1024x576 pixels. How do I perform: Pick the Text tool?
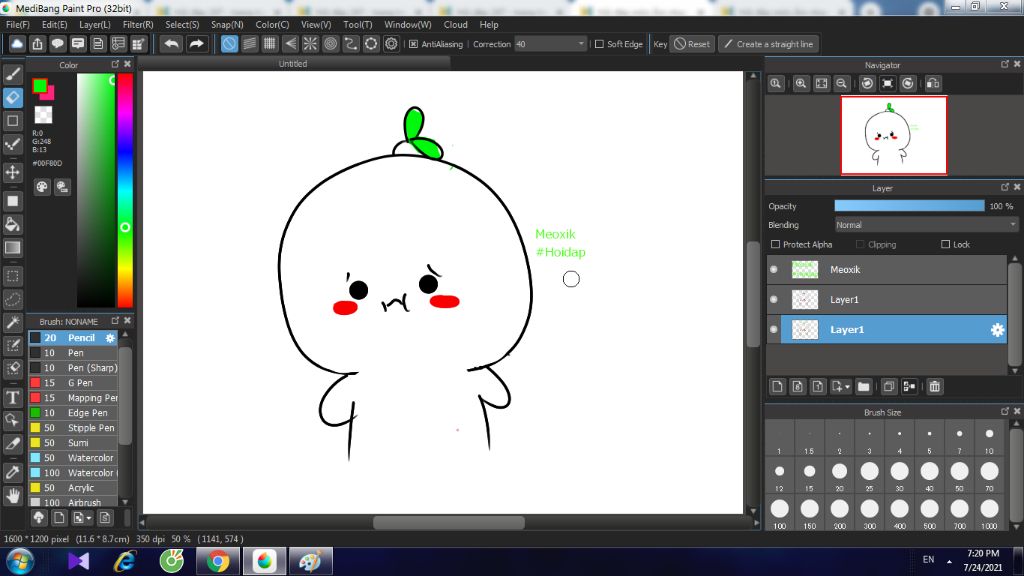[x=13, y=396]
